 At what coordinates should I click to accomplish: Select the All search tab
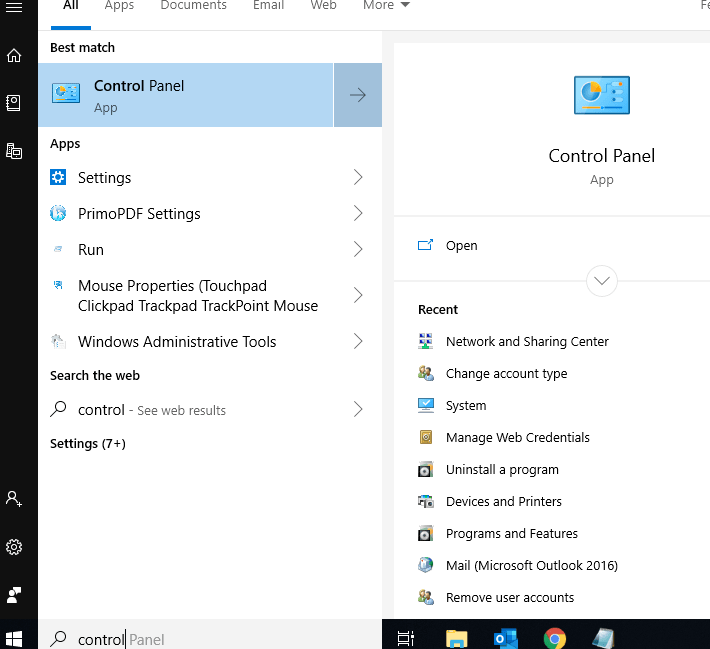(71, 5)
